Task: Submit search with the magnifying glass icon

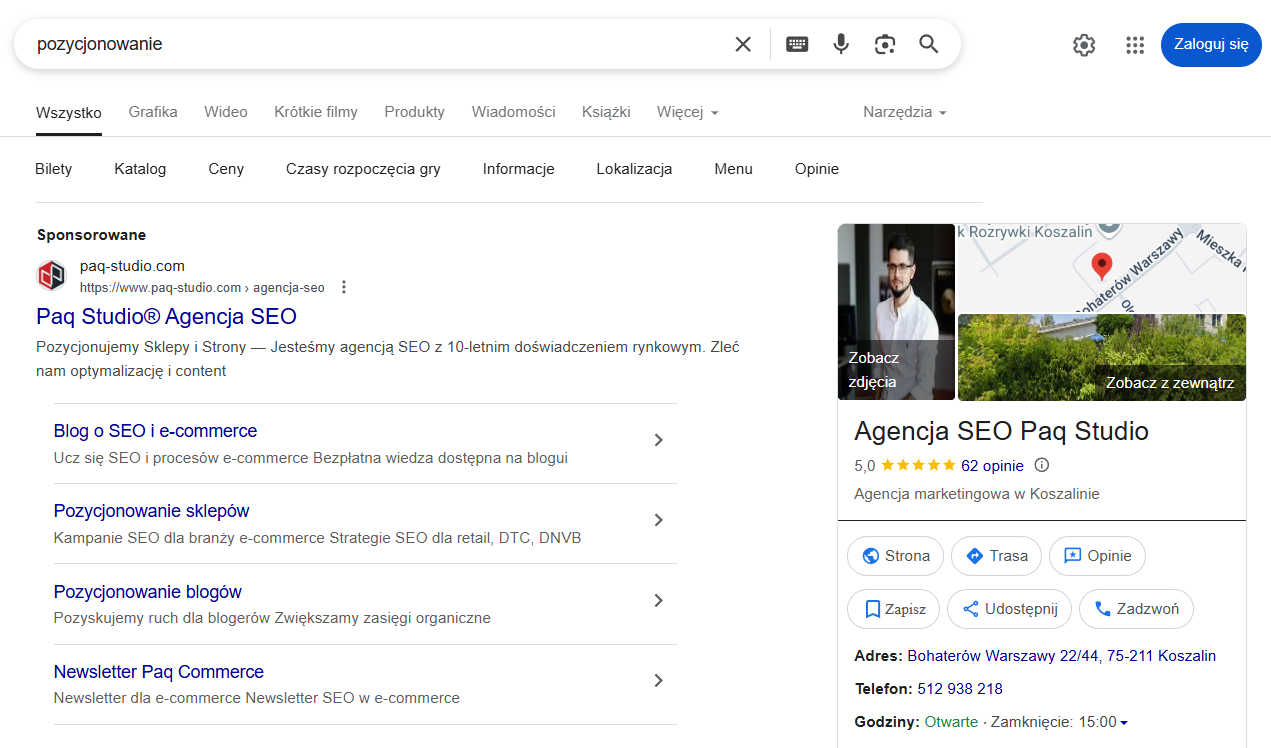Action: [929, 44]
